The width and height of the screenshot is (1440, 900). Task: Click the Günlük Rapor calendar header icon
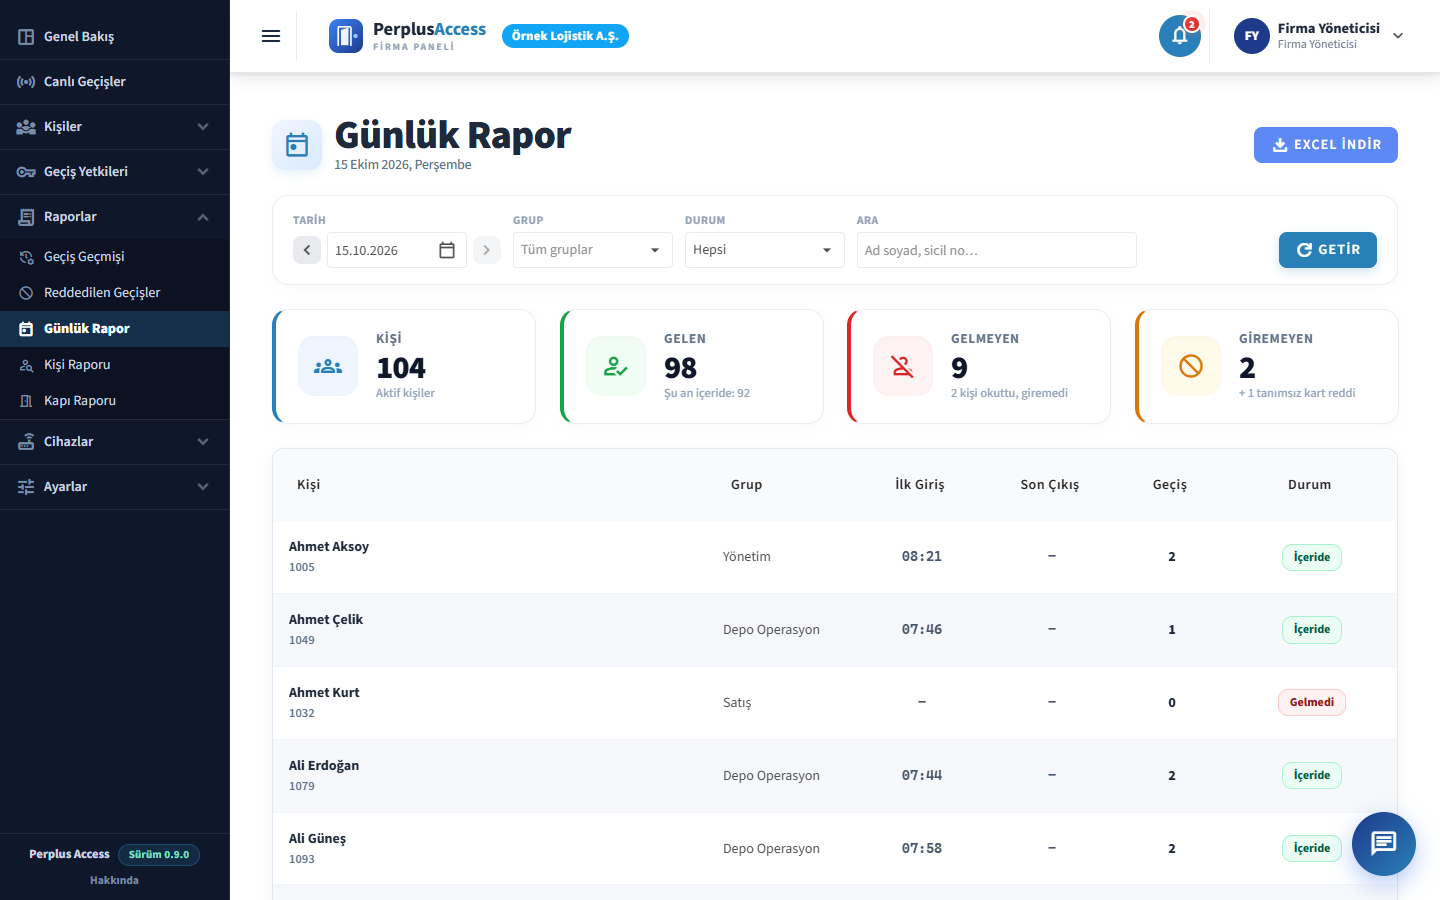tap(297, 145)
